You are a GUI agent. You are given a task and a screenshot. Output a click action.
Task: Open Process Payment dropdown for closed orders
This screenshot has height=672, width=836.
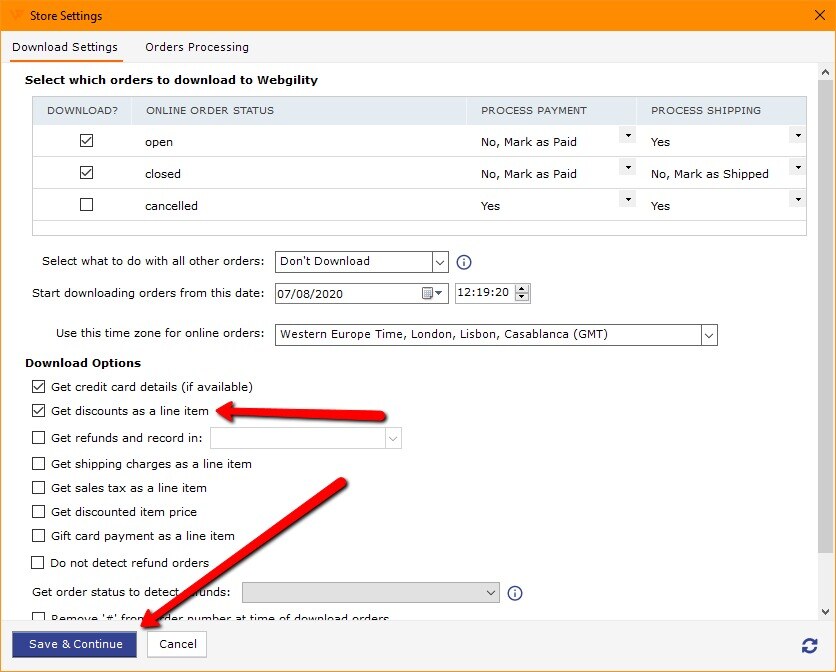click(628, 167)
